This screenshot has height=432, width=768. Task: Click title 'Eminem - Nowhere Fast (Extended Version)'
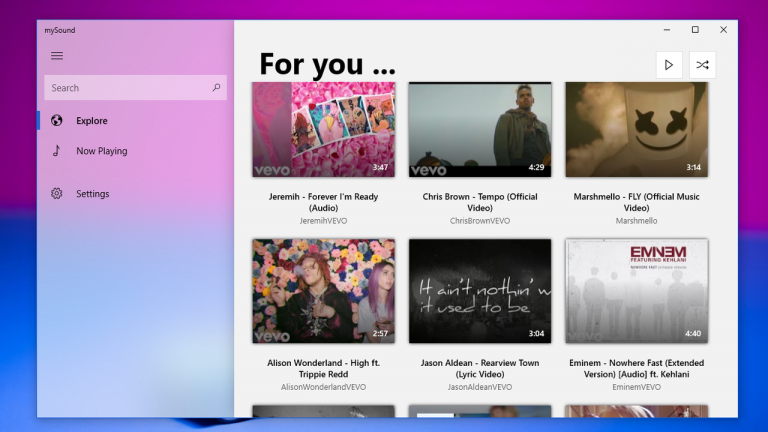[x=637, y=368]
